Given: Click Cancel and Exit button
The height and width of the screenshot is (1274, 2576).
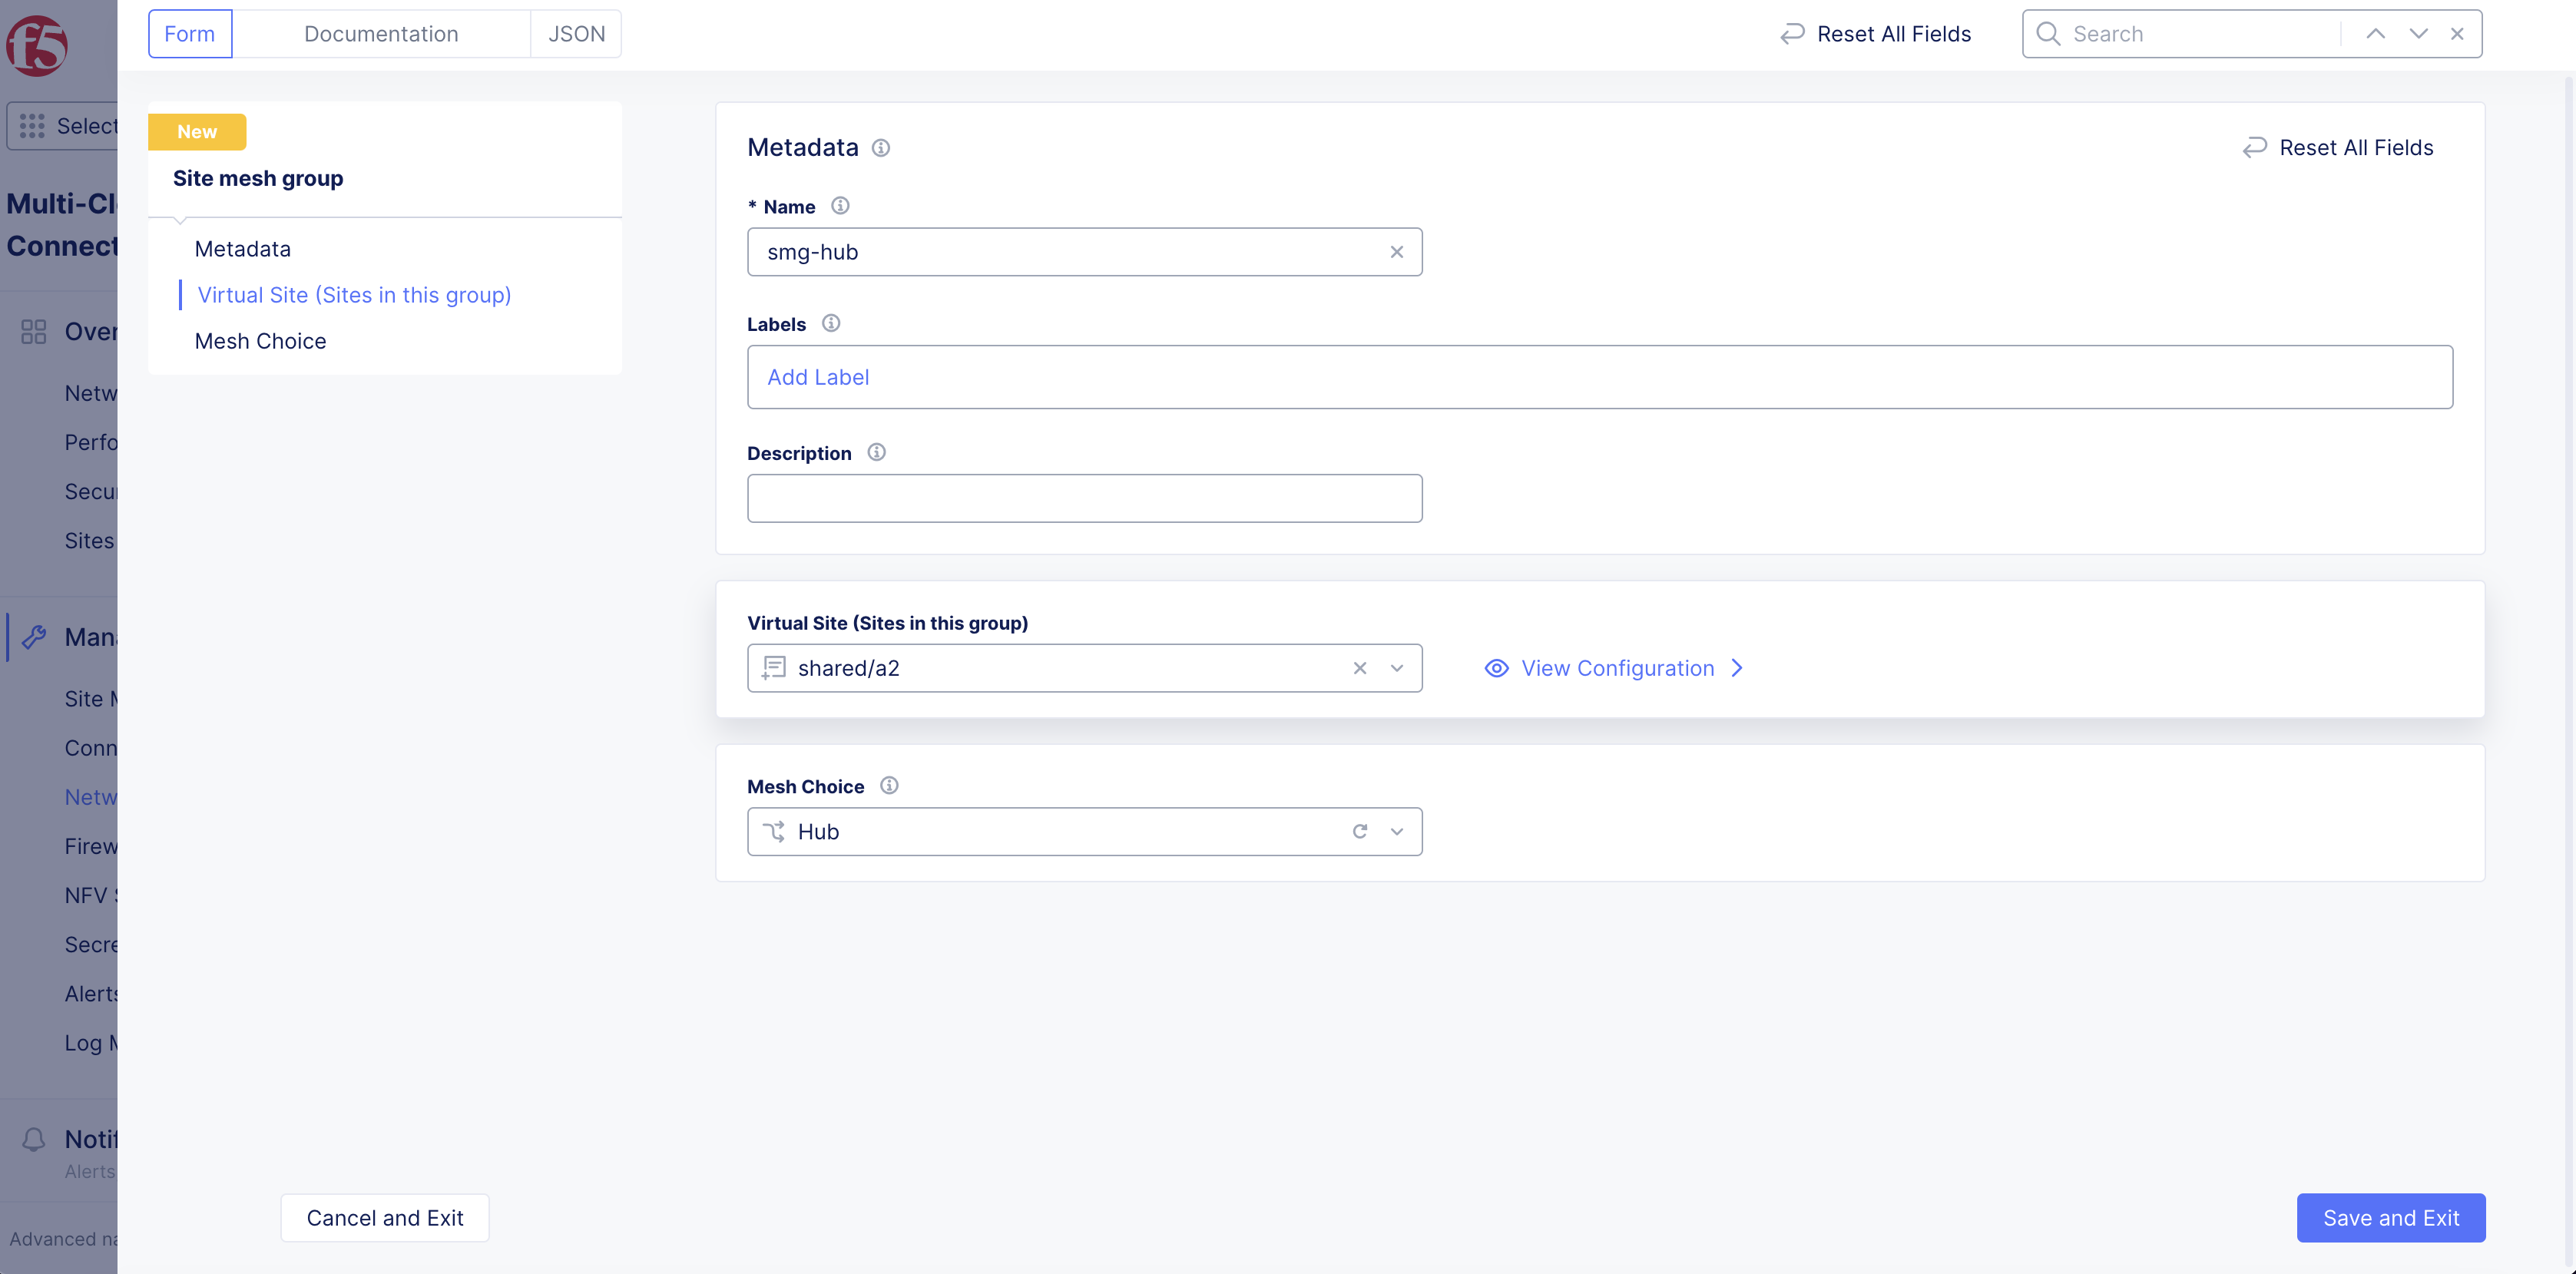Looking at the screenshot, I should click(x=384, y=1218).
